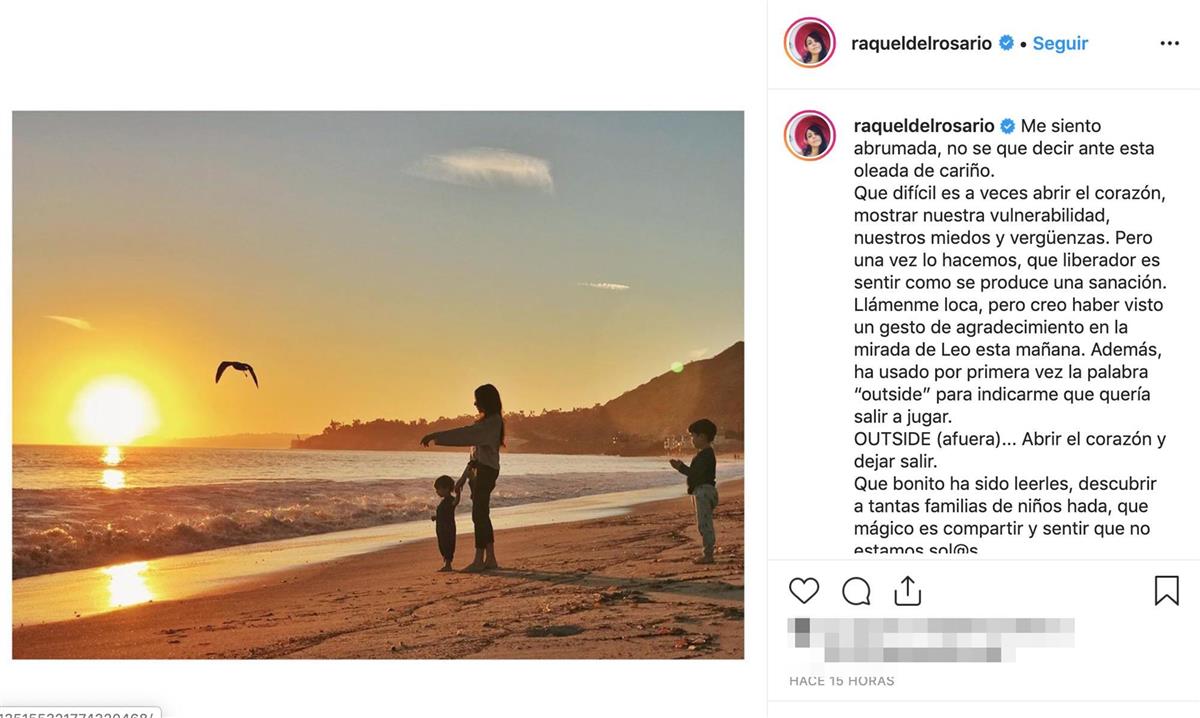Click the share (paper plane) icon
Viewport: 1200px width, 718px height.
click(x=907, y=590)
